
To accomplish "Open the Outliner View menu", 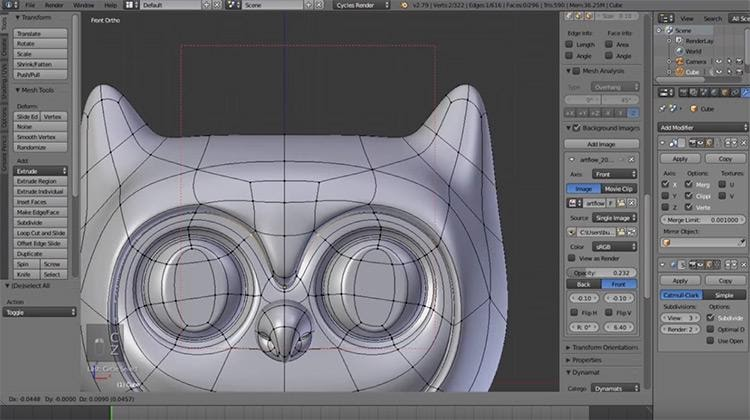I will pyautogui.click(x=687, y=19).
